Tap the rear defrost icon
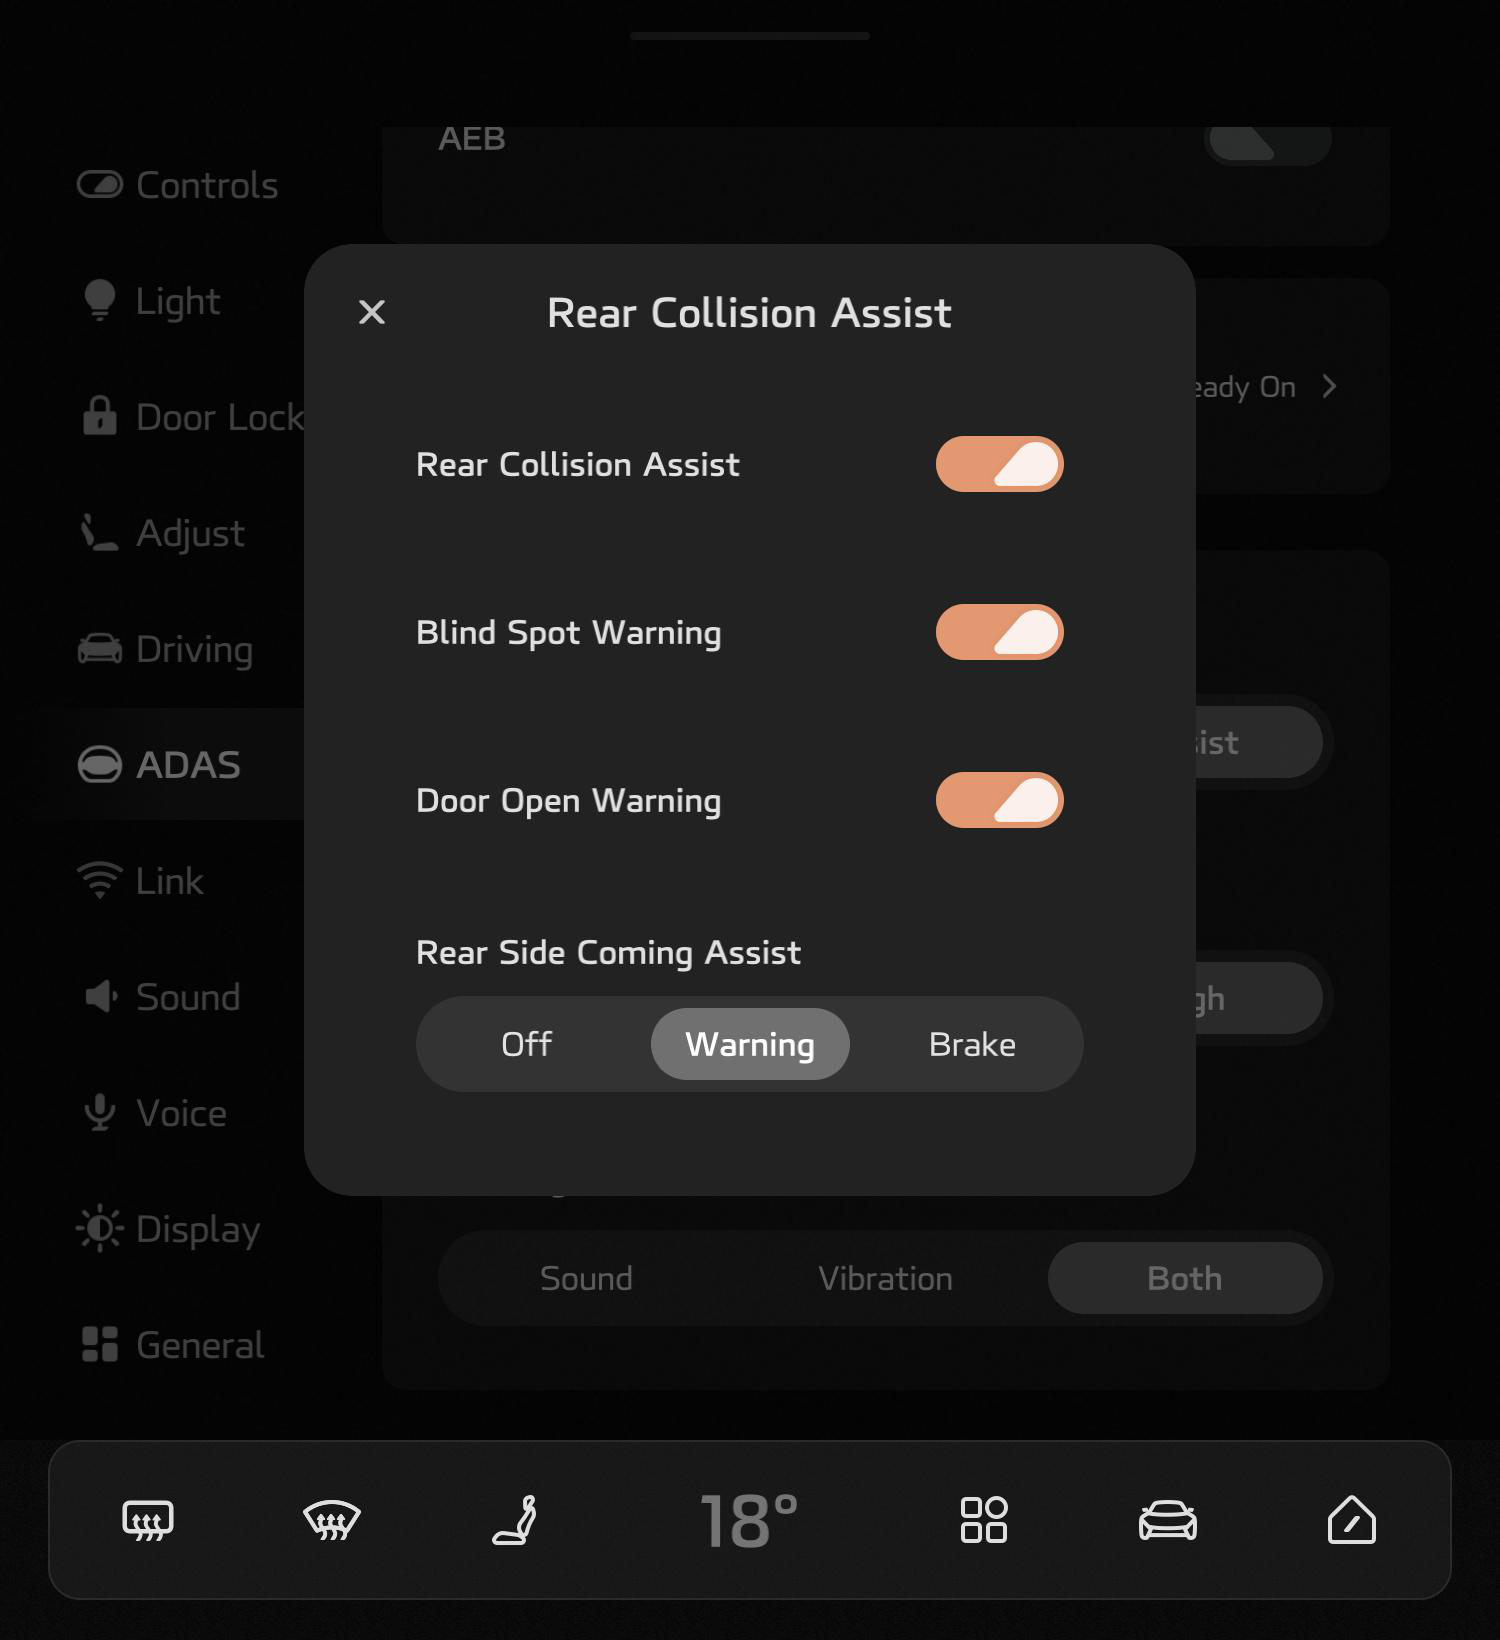This screenshot has width=1500, height=1640. 148,1520
